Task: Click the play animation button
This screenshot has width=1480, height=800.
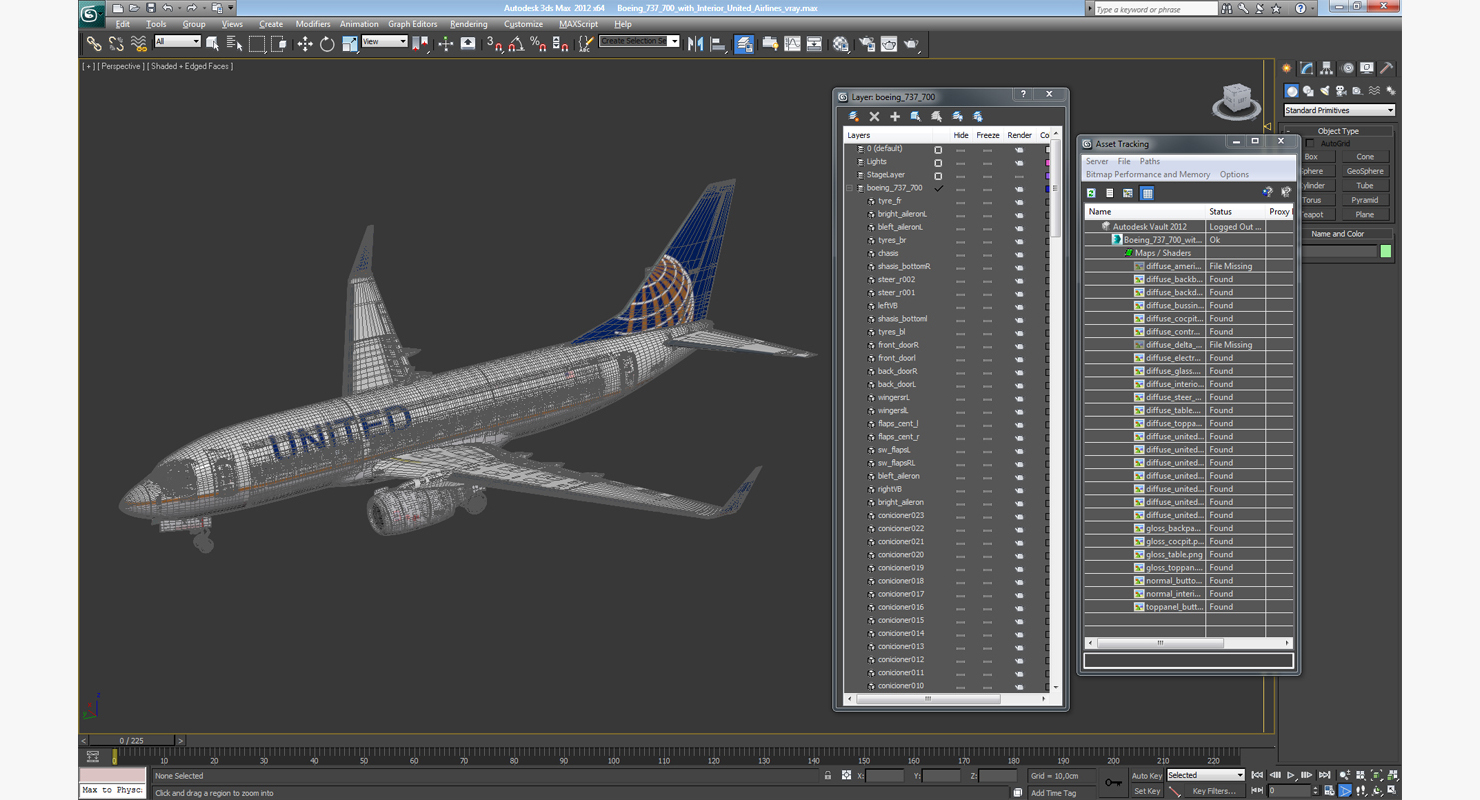Action: (1291, 775)
